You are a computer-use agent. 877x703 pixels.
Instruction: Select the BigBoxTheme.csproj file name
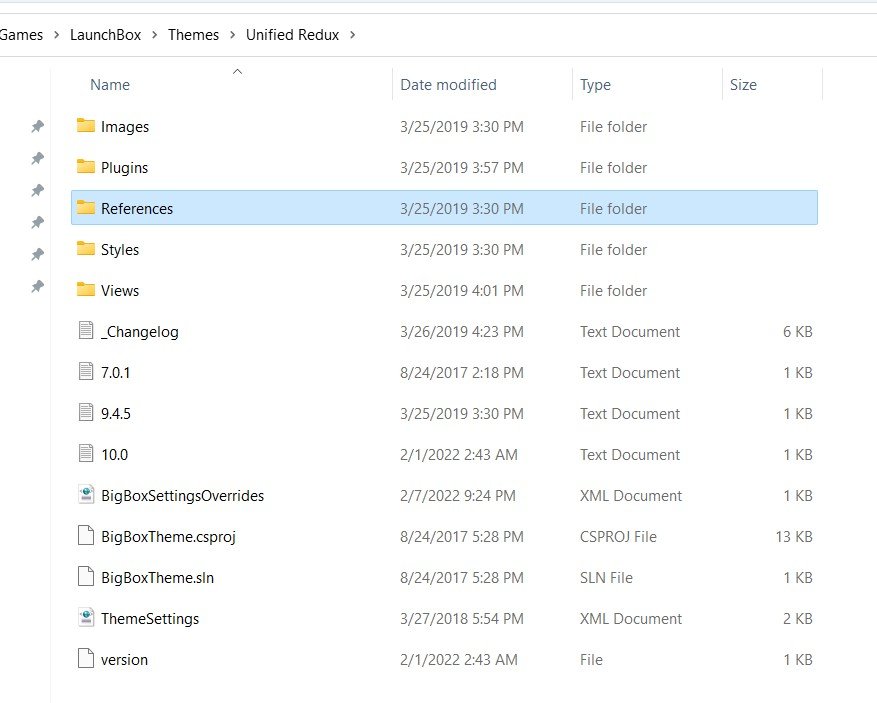tap(168, 537)
